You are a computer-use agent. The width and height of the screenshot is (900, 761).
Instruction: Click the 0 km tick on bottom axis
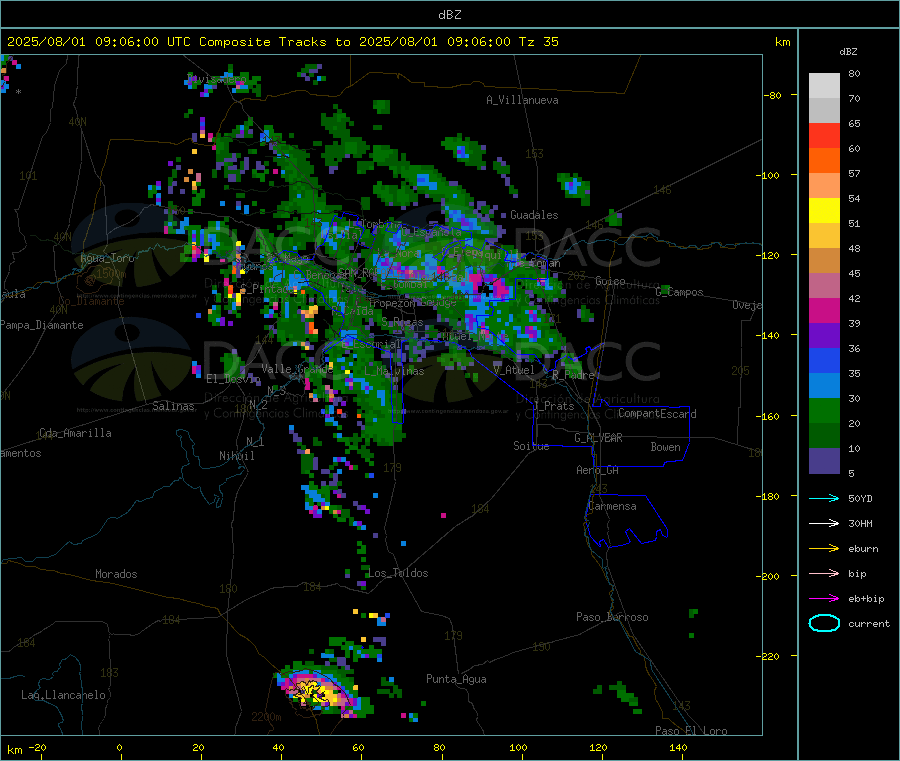pos(119,747)
